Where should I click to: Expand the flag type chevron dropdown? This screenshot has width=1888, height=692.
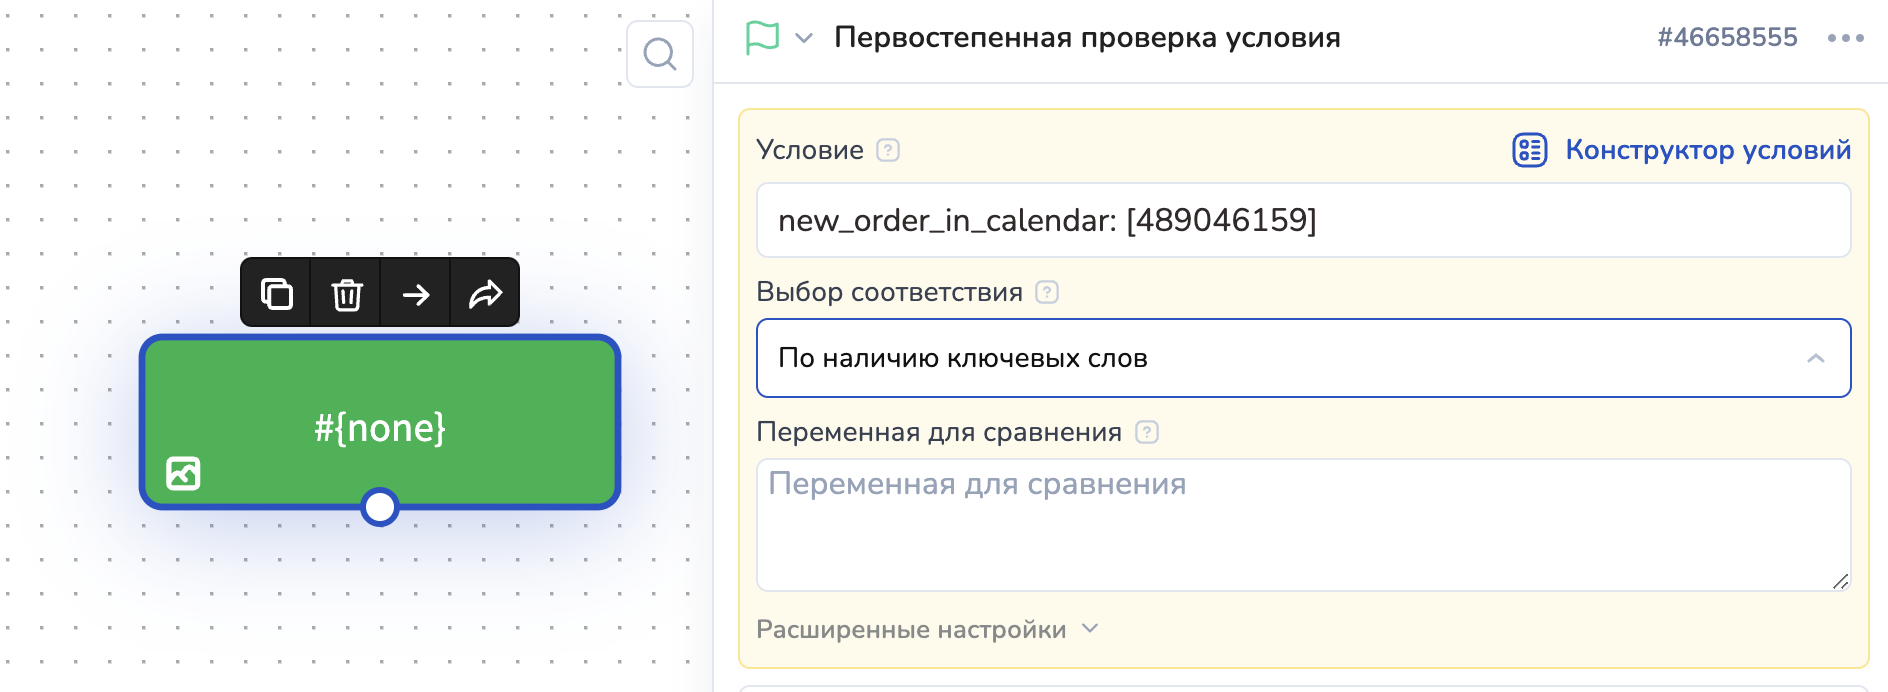click(x=804, y=38)
